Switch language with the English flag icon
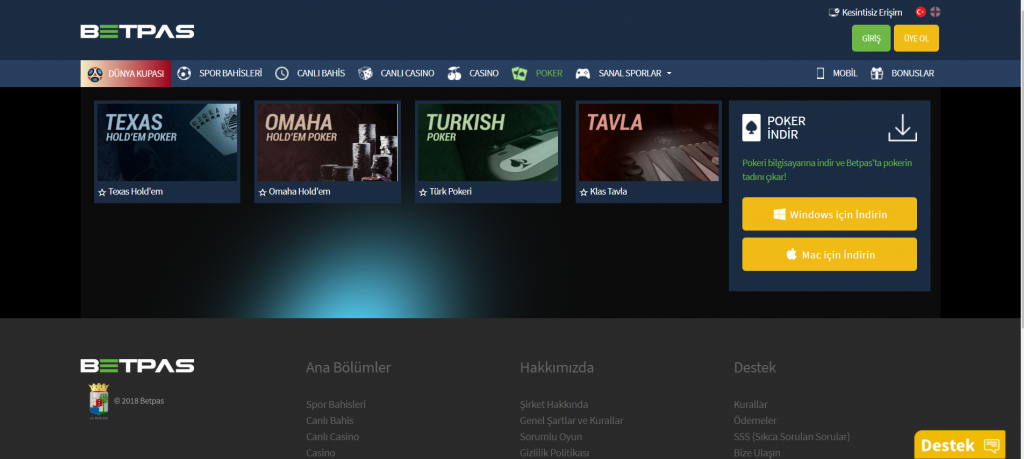This screenshot has width=1024, height=459. point(935,12)
